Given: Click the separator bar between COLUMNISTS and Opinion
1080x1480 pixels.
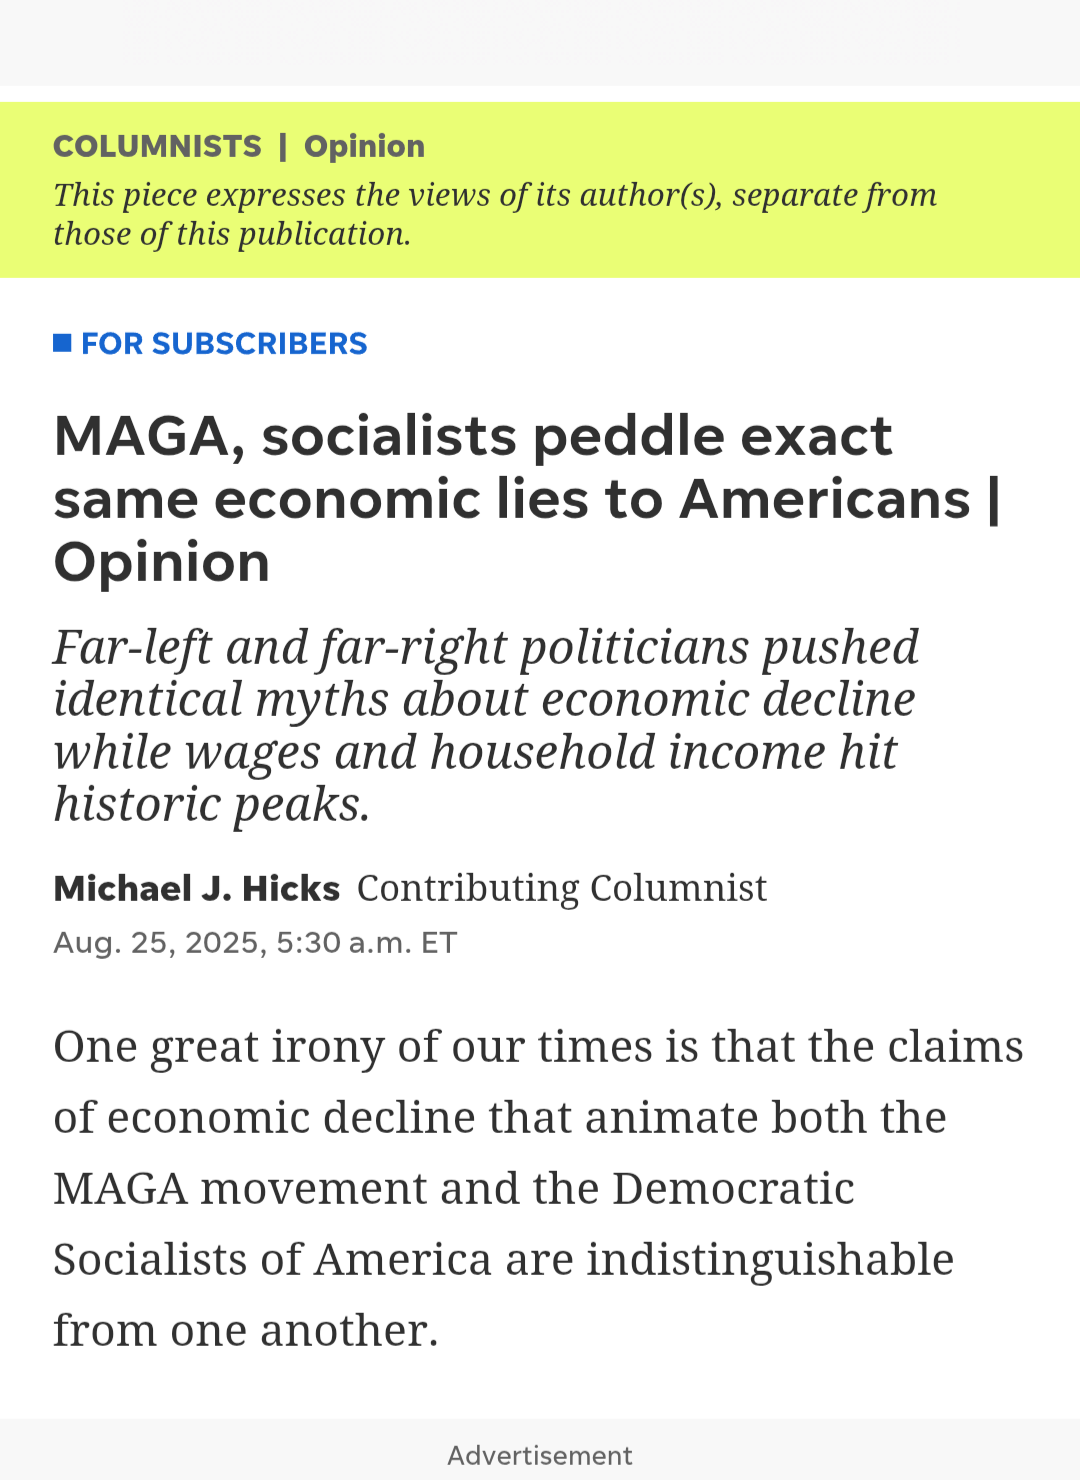Looking at the screenshot, I should [283, 146].
